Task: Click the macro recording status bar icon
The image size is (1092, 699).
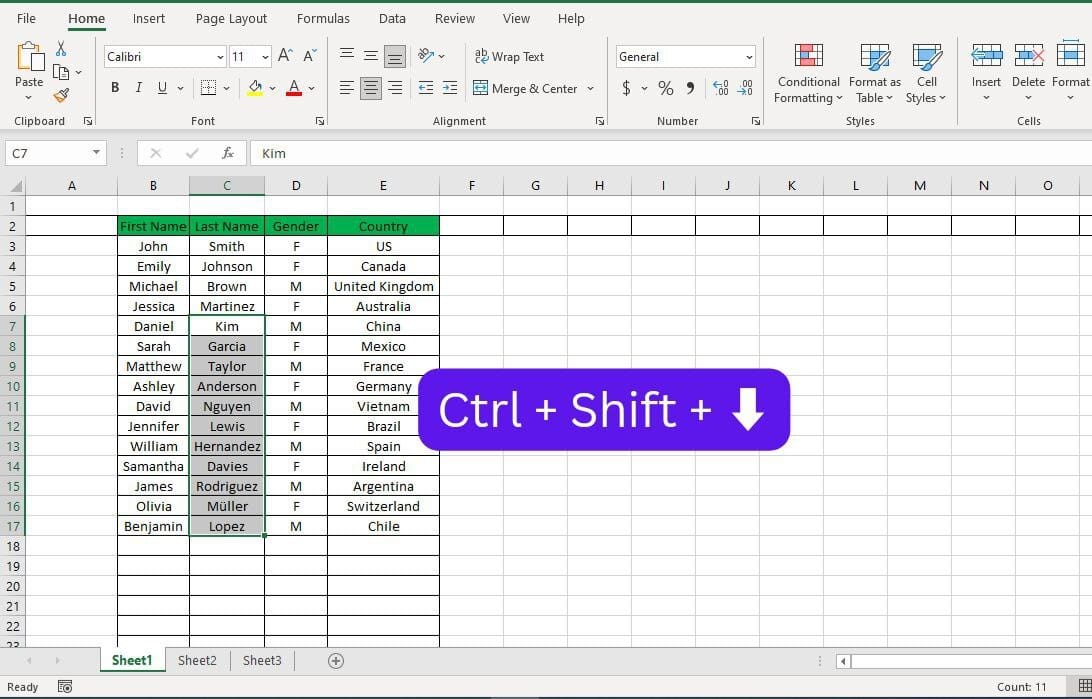Action: 65,686
